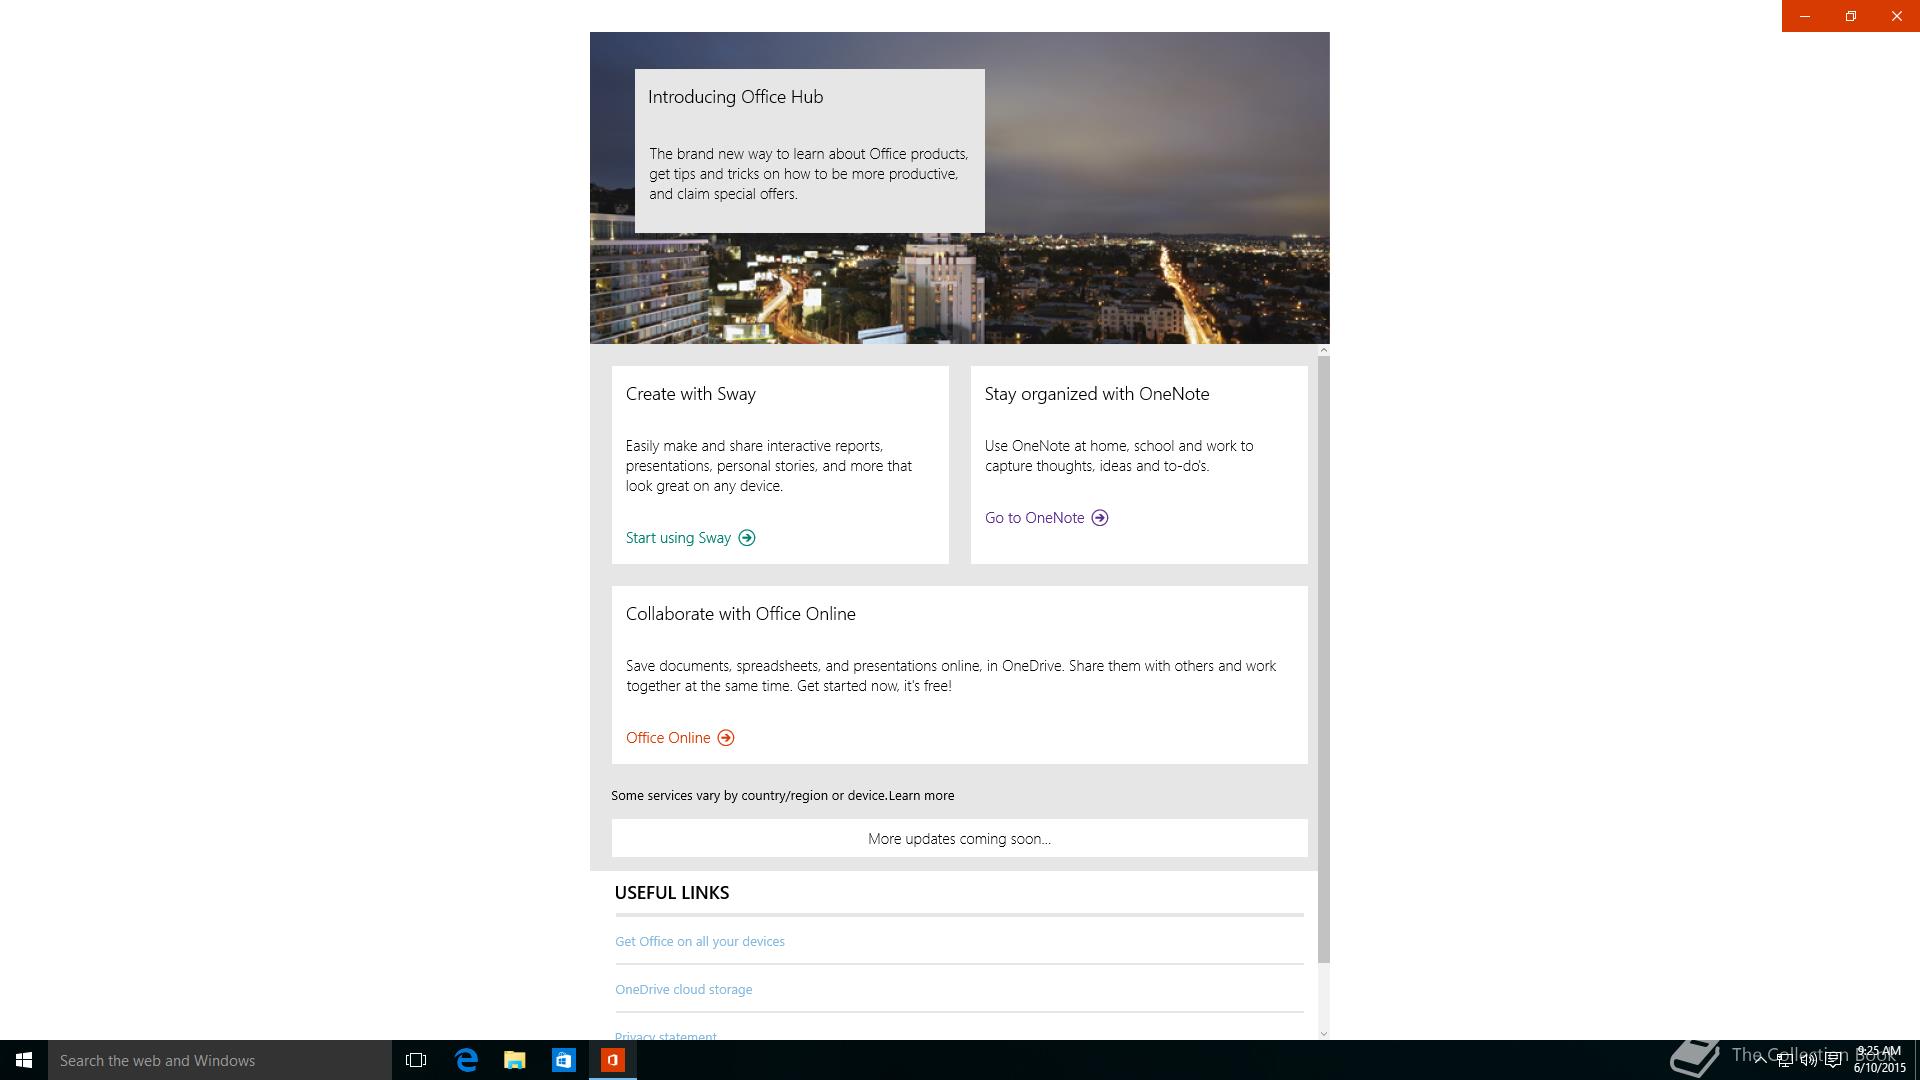Image resolution: width=1920 pixels, height=1080 pixels.
Task: Open the OneDrive cloud storage link
Action: point(684,990)
